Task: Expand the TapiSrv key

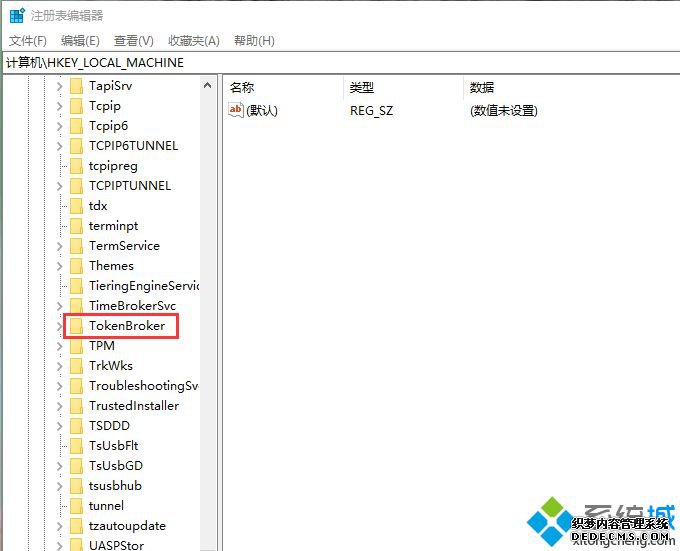Action: pos(59,86)
